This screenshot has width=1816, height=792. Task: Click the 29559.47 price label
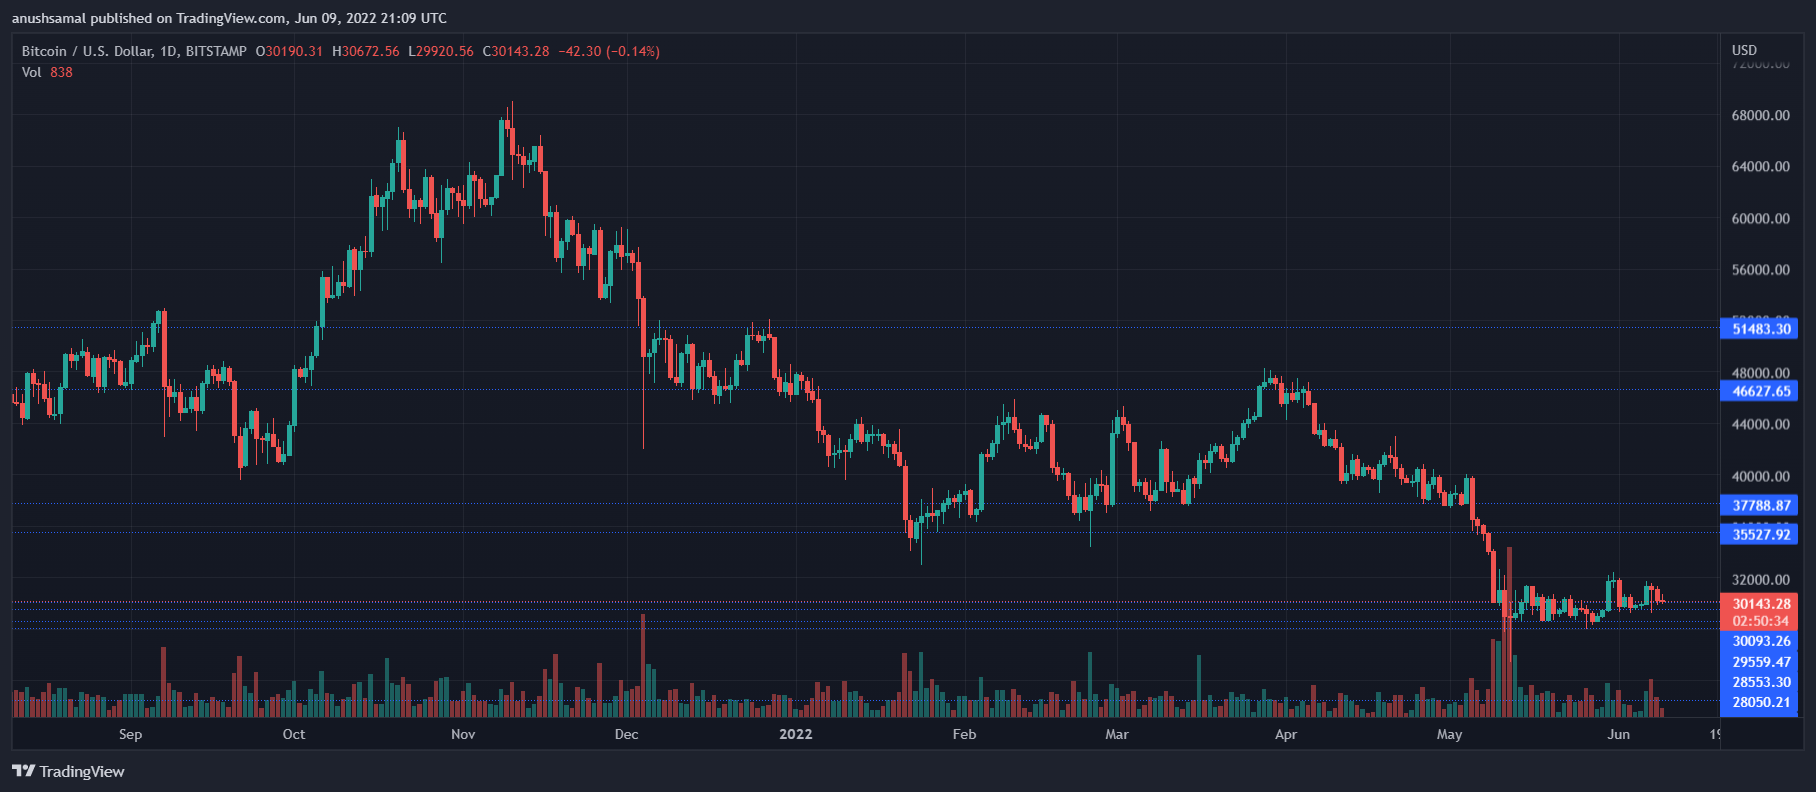[x=1759, y=662]
